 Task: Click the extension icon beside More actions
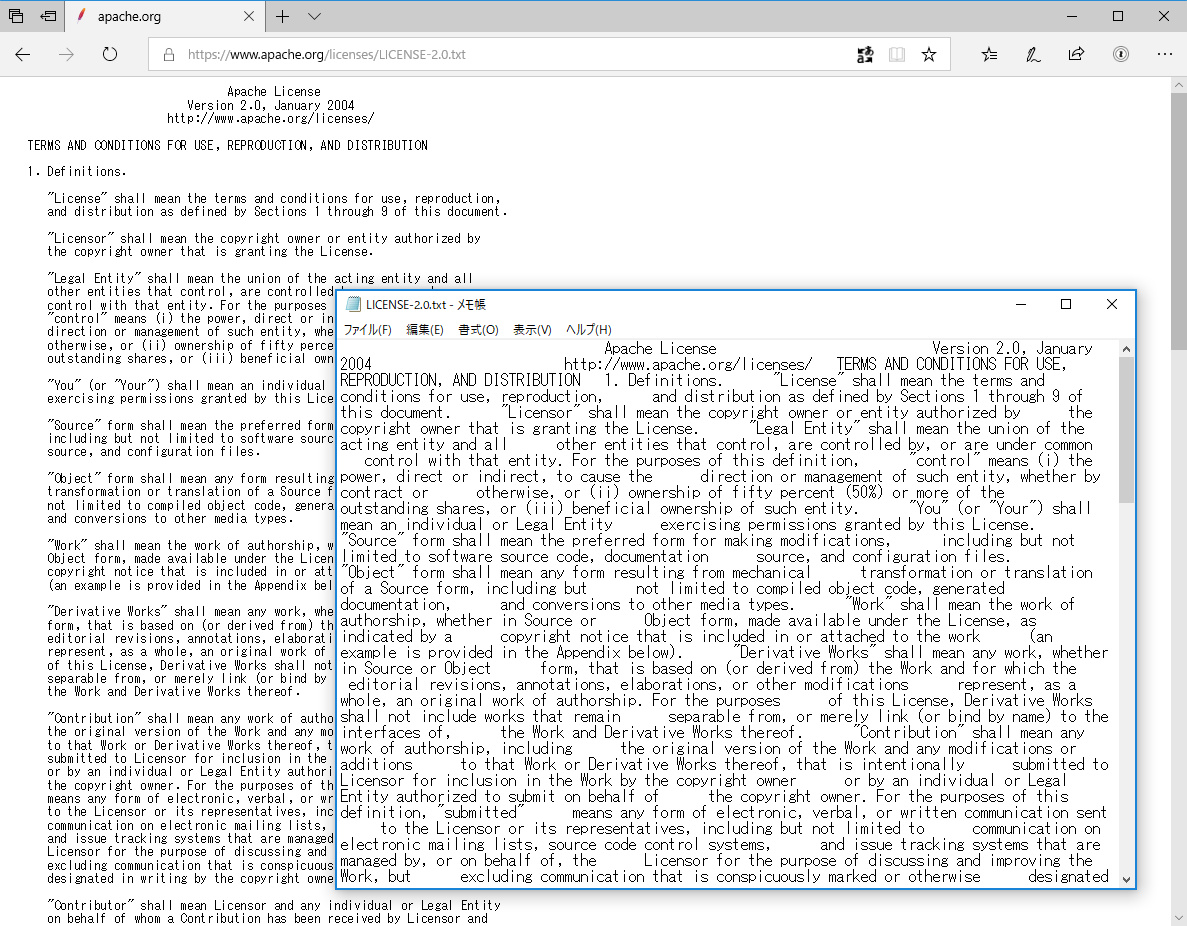coord(1121,55)
